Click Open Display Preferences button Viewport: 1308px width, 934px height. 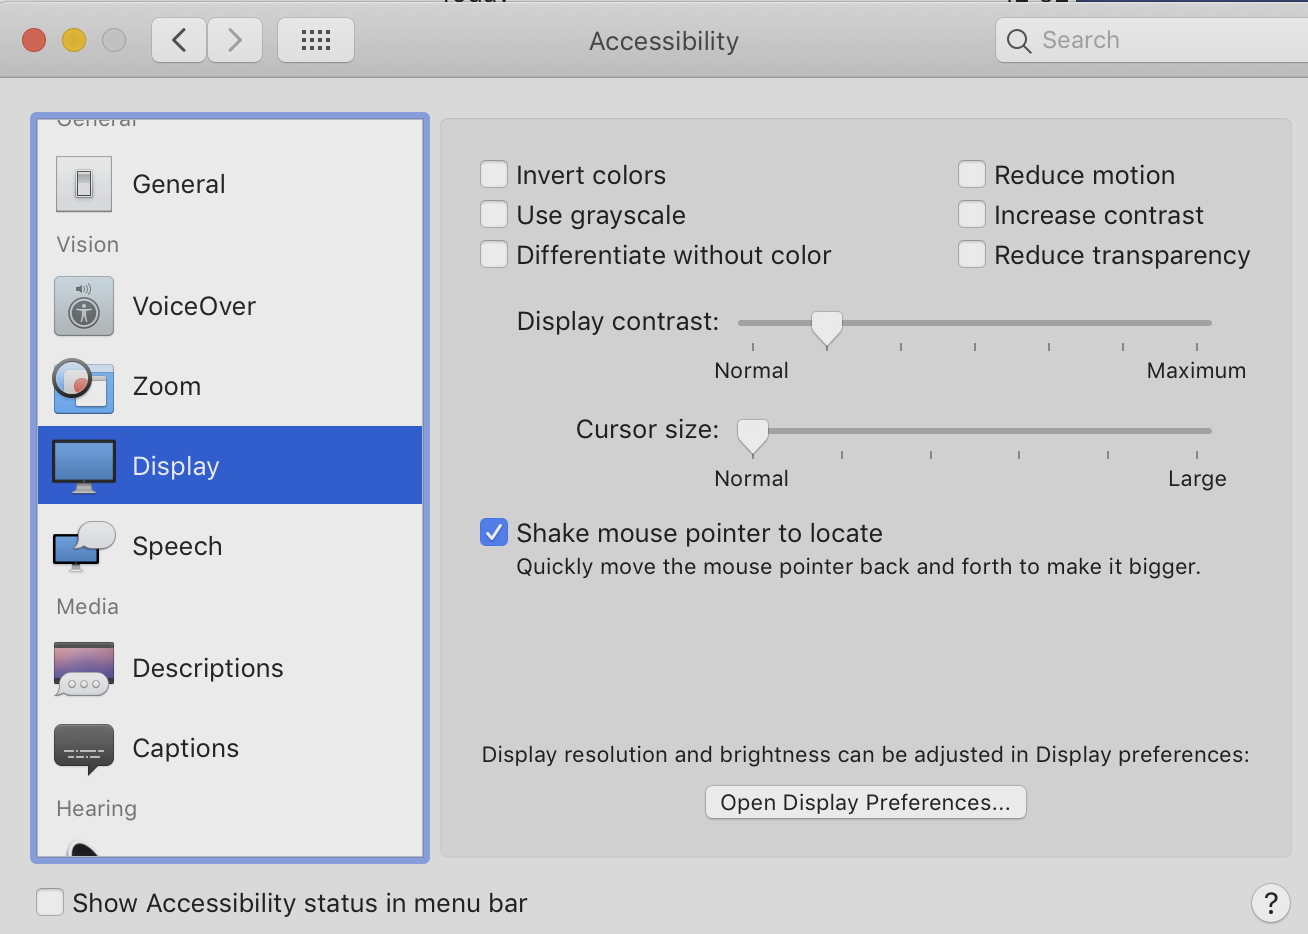(x=866, y=802)
